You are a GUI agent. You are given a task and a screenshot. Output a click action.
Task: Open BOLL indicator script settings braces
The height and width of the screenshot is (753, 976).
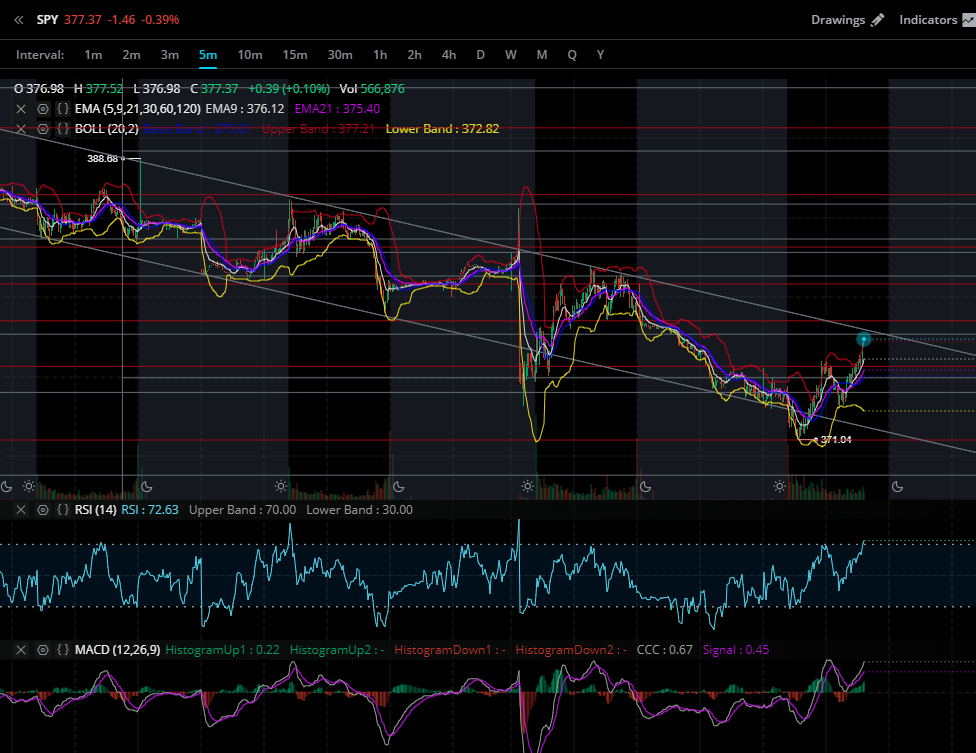pos(63,129)
